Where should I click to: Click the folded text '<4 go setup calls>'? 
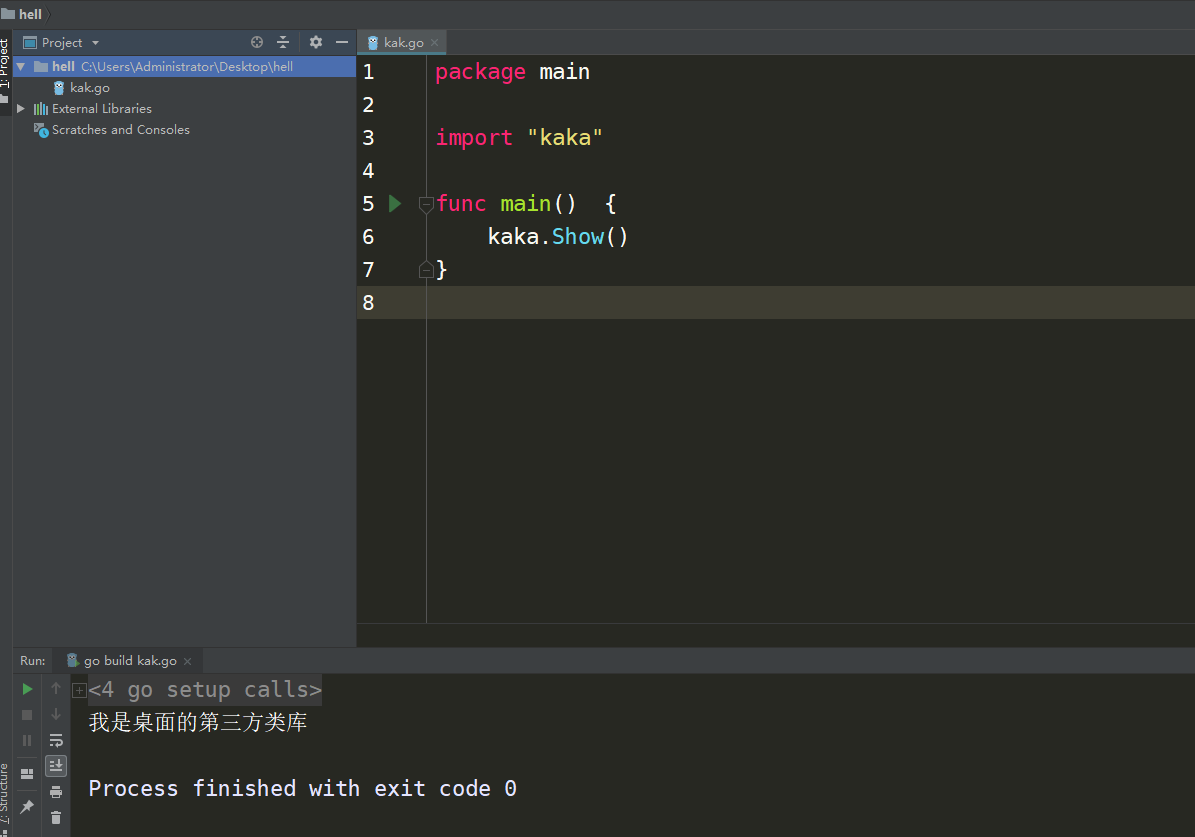[205, 690]
